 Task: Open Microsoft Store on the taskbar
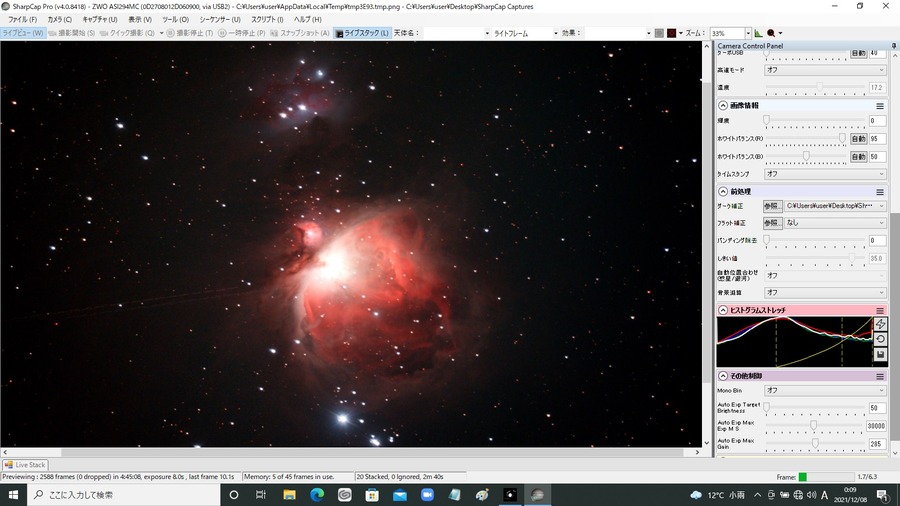click(x=372, y=495)
